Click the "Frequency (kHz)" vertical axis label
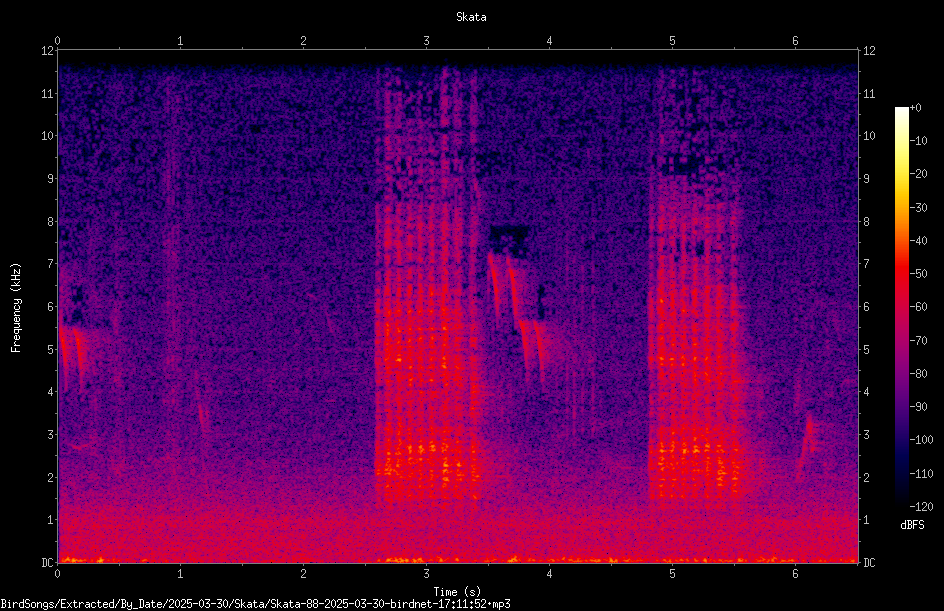 16,307
